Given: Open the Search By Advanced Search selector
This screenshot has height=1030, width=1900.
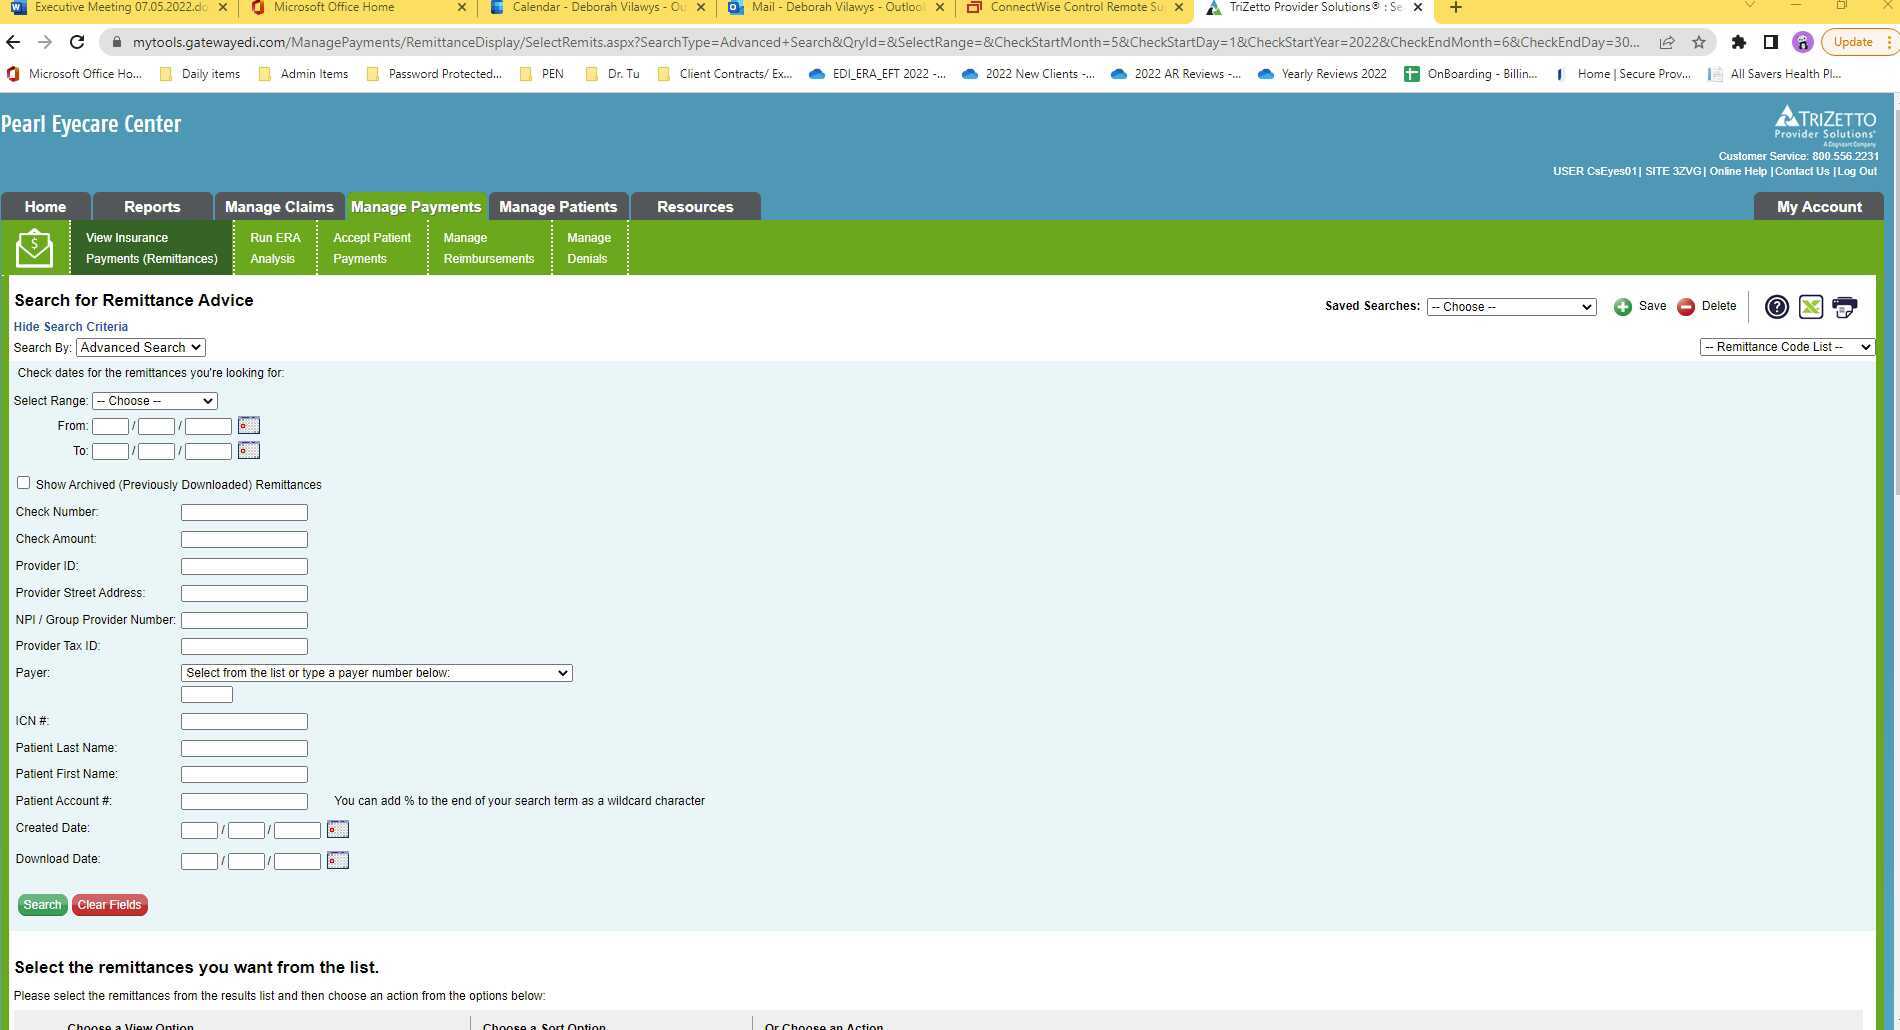Looking at the screenshot, I should [140, 347].
